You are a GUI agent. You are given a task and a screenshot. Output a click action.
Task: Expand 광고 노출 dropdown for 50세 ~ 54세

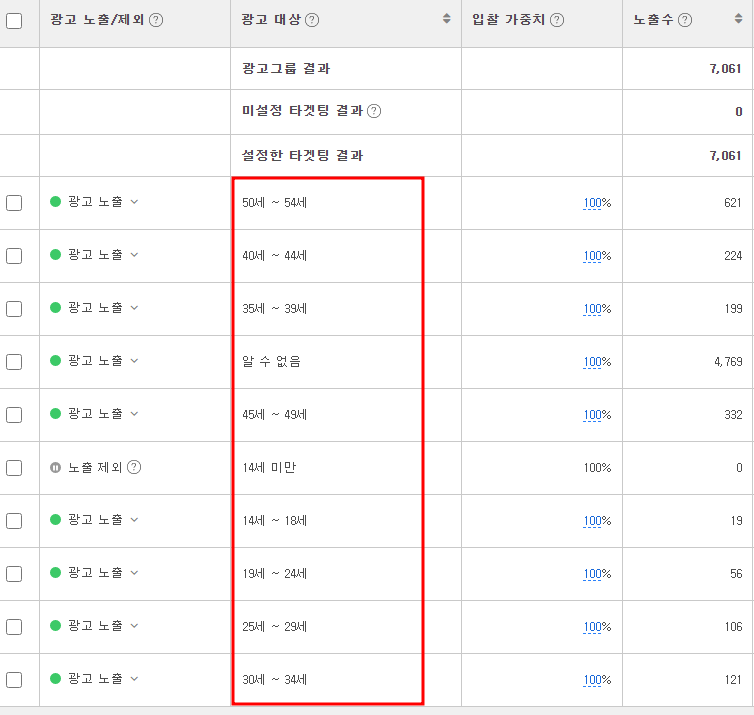point(135,202)
